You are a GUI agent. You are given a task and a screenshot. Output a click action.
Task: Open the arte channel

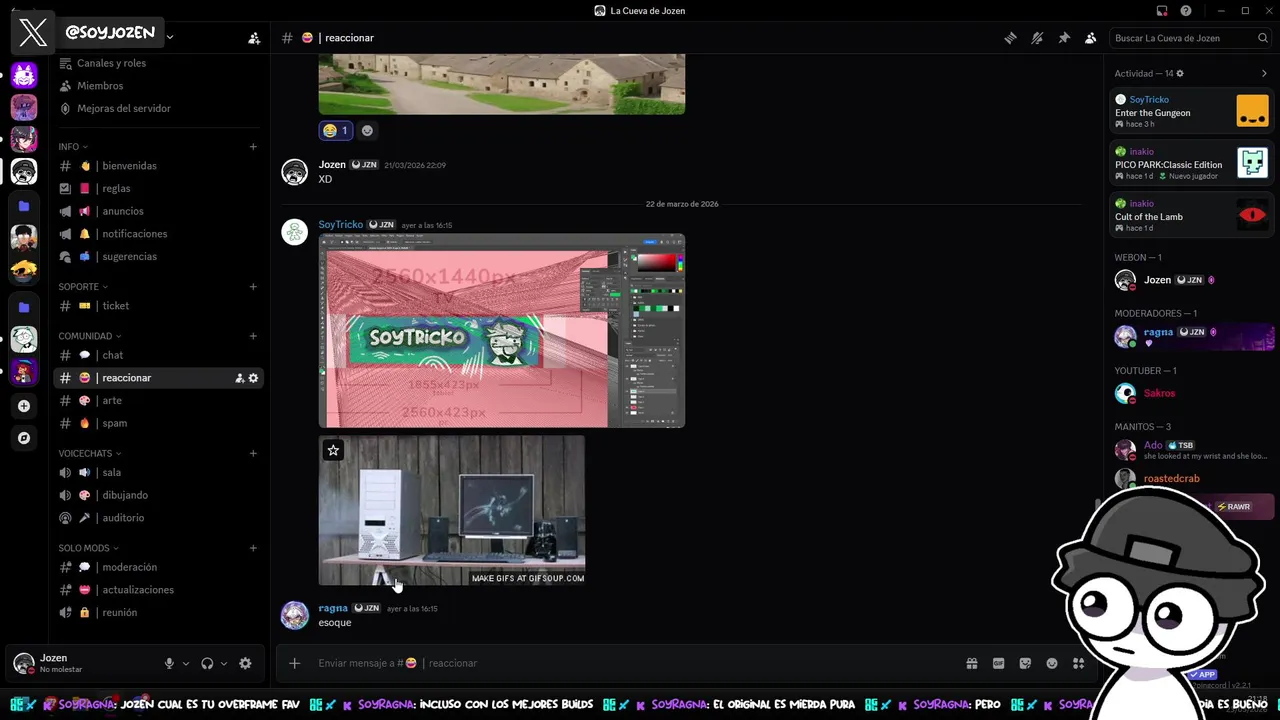tap(159, 400)
